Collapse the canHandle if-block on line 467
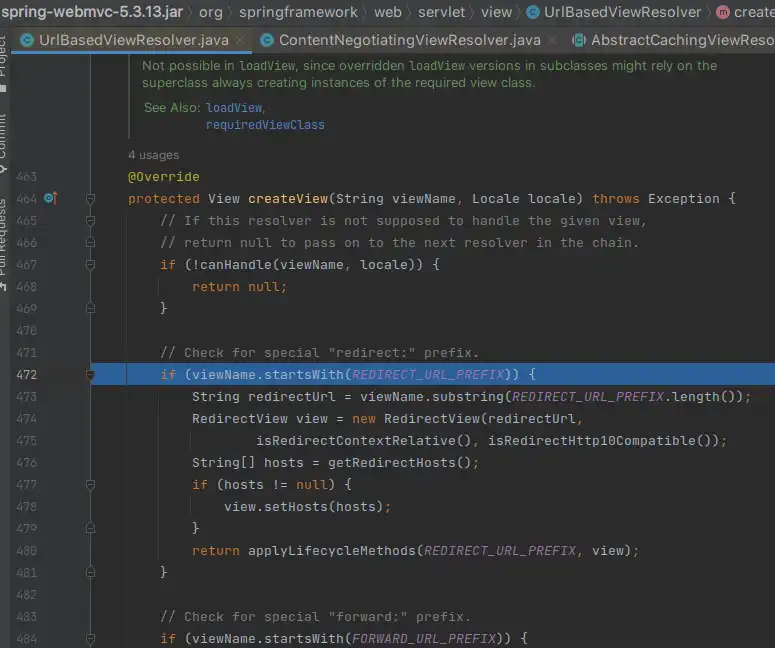The height and width of the screenshot is (648, 775). [x=90, y=265]
